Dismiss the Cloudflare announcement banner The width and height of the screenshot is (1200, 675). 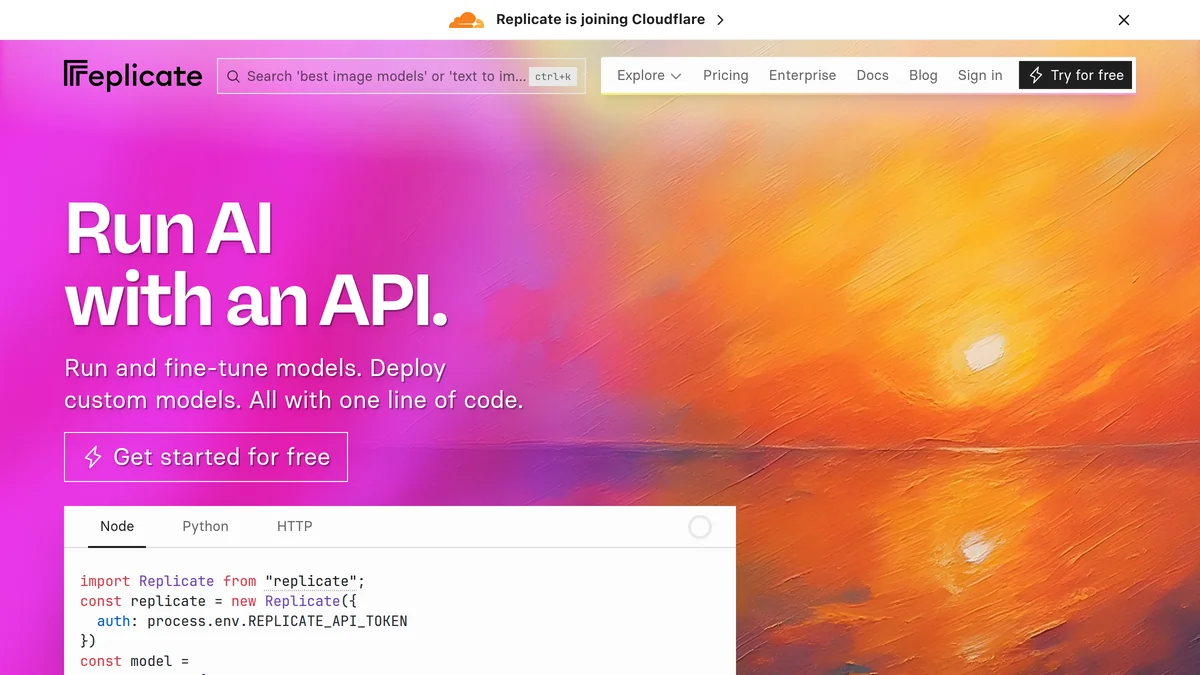pyautogui.click(x=1123, y=19)
